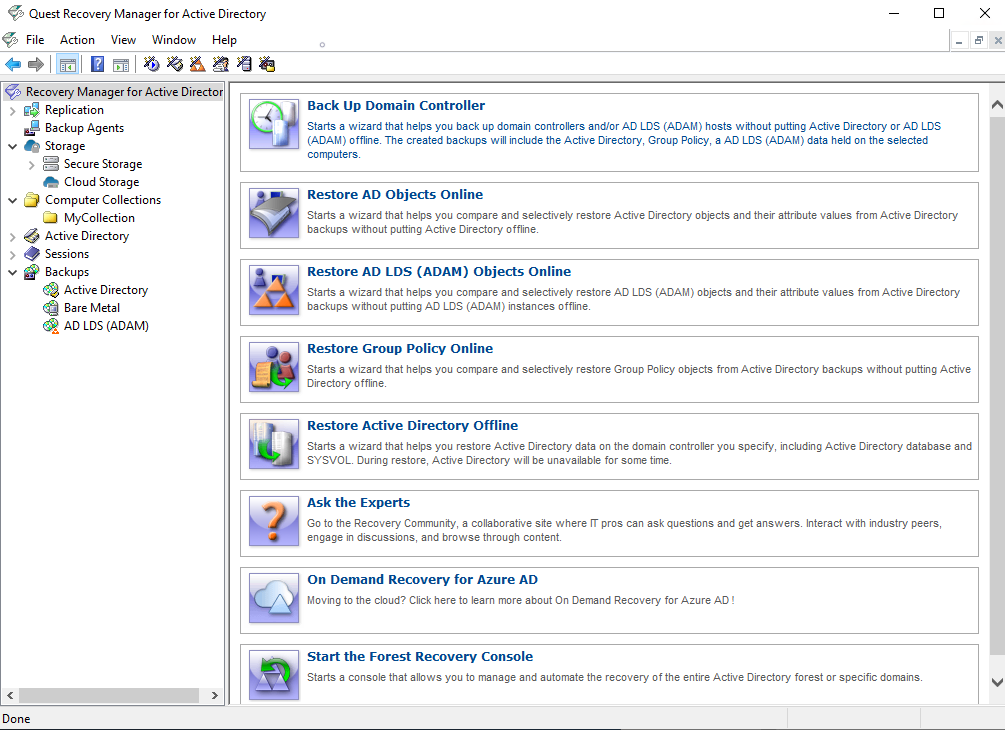
Task: Open the Window menu
Action: (174, 40)
